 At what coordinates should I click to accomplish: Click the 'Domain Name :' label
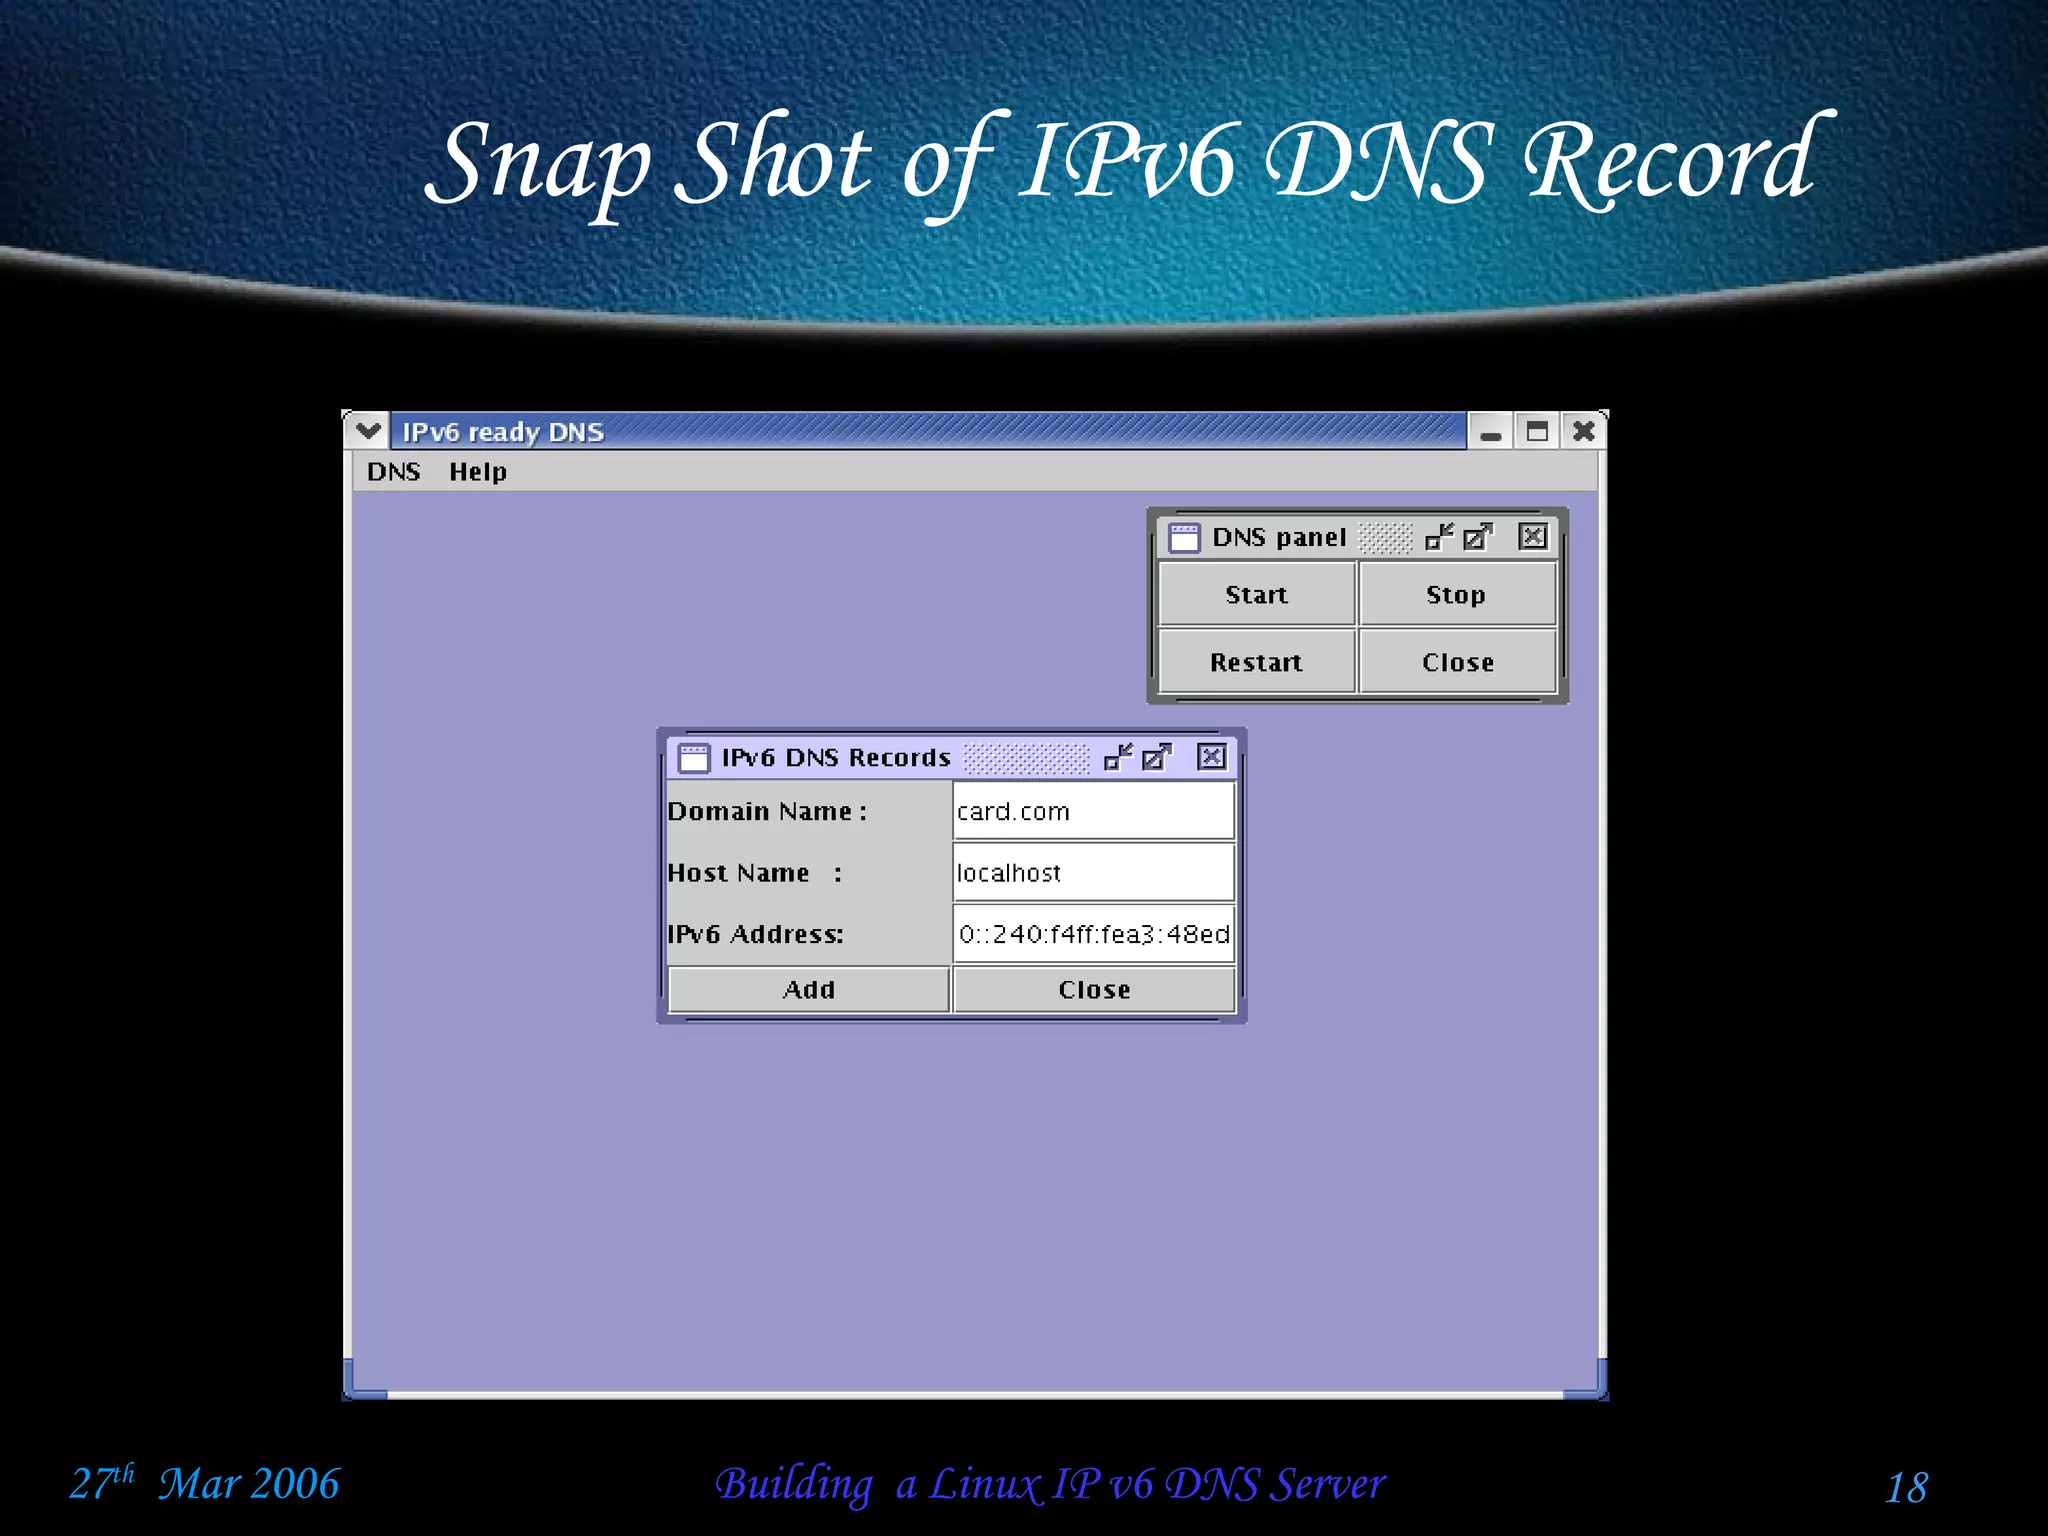[x=767, y=811]
